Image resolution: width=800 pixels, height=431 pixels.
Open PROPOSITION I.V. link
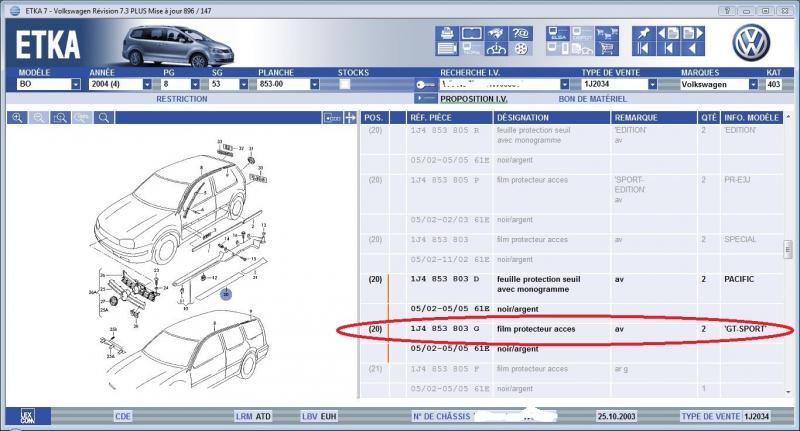click(474, 99)
